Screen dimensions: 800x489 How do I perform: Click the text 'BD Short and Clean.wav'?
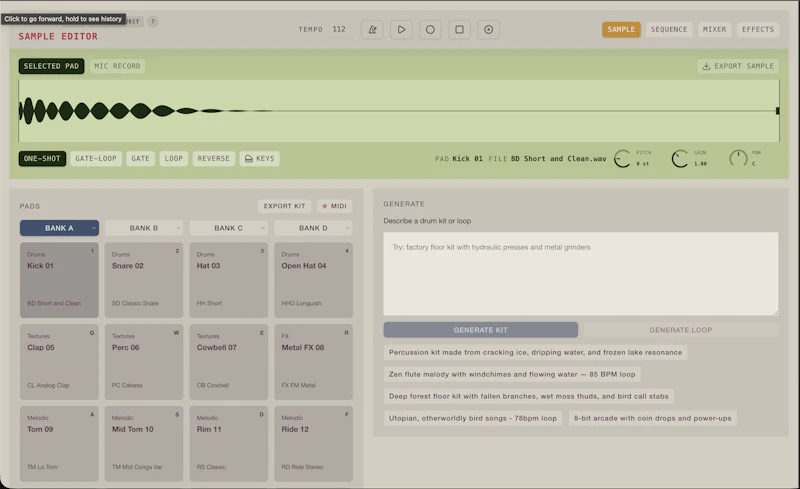coord(559,159)
